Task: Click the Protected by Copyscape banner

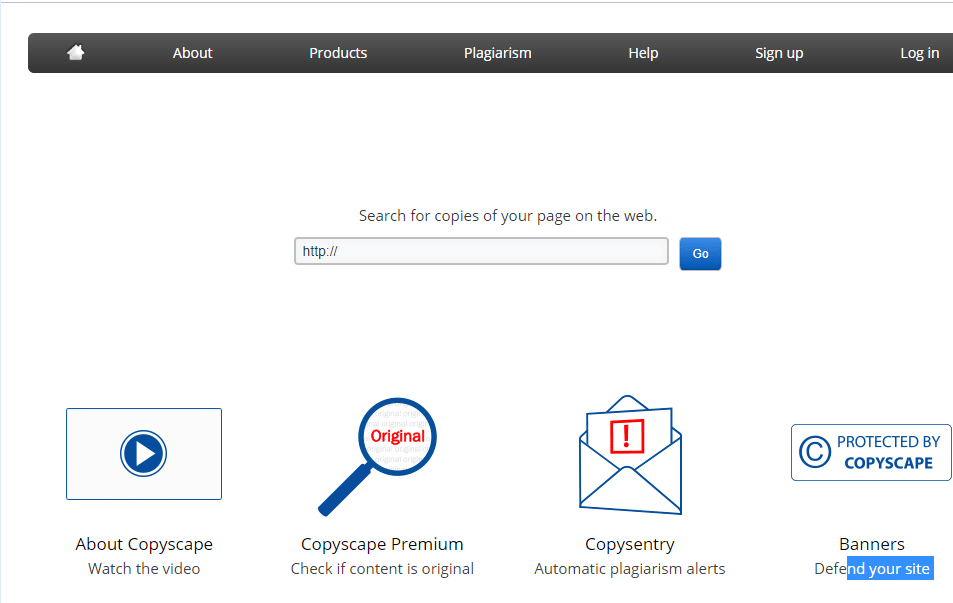Action: [871, 452]
